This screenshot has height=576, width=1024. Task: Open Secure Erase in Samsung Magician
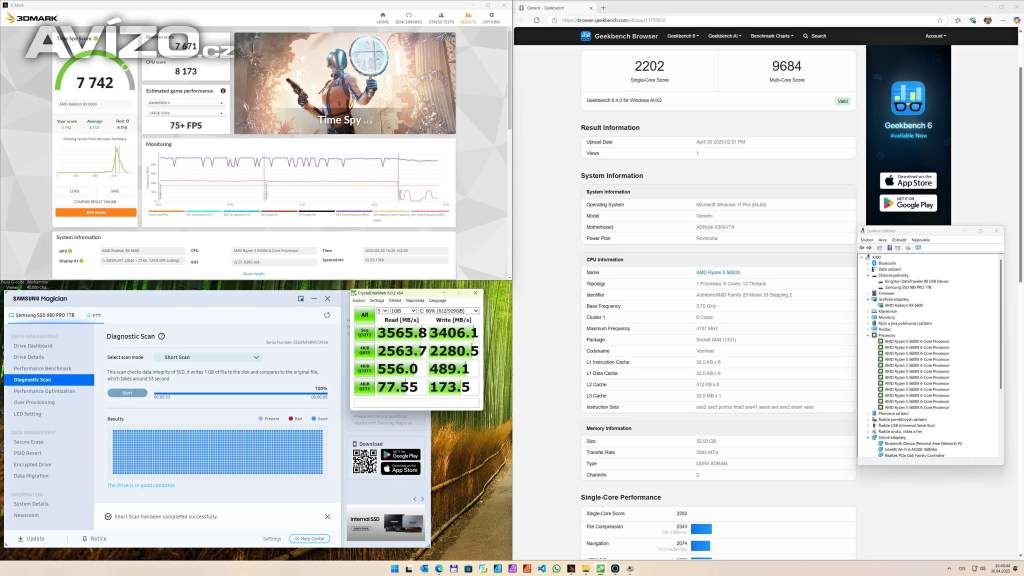pos(29,442)
